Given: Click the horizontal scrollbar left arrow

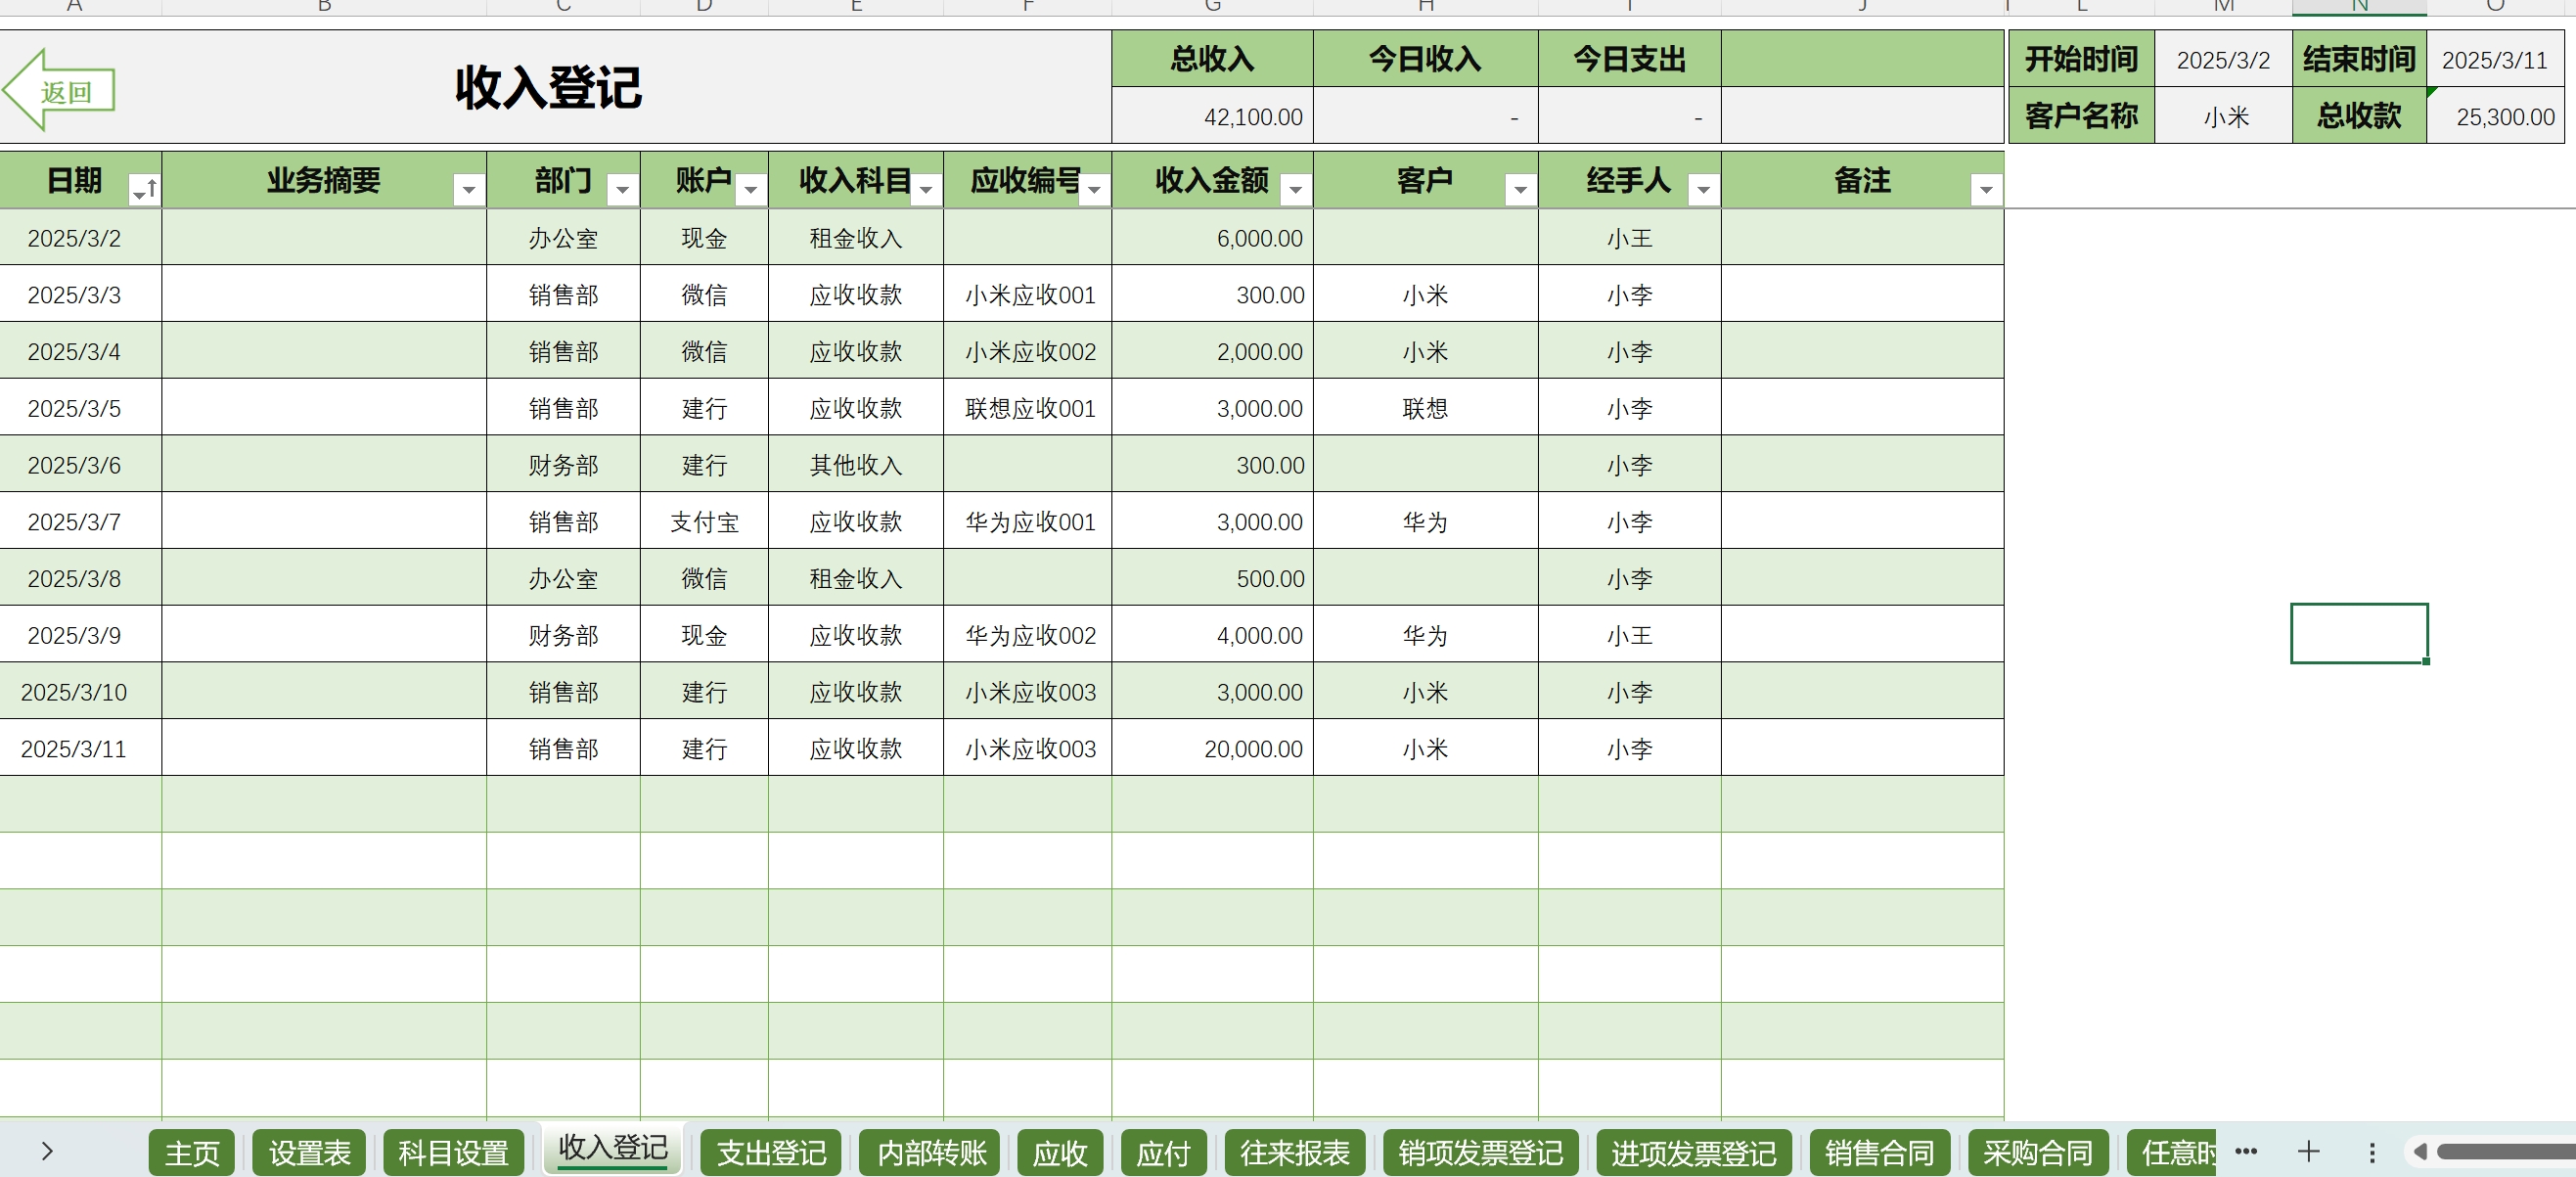Looking at the screenshot, I should (2420, 1152).
